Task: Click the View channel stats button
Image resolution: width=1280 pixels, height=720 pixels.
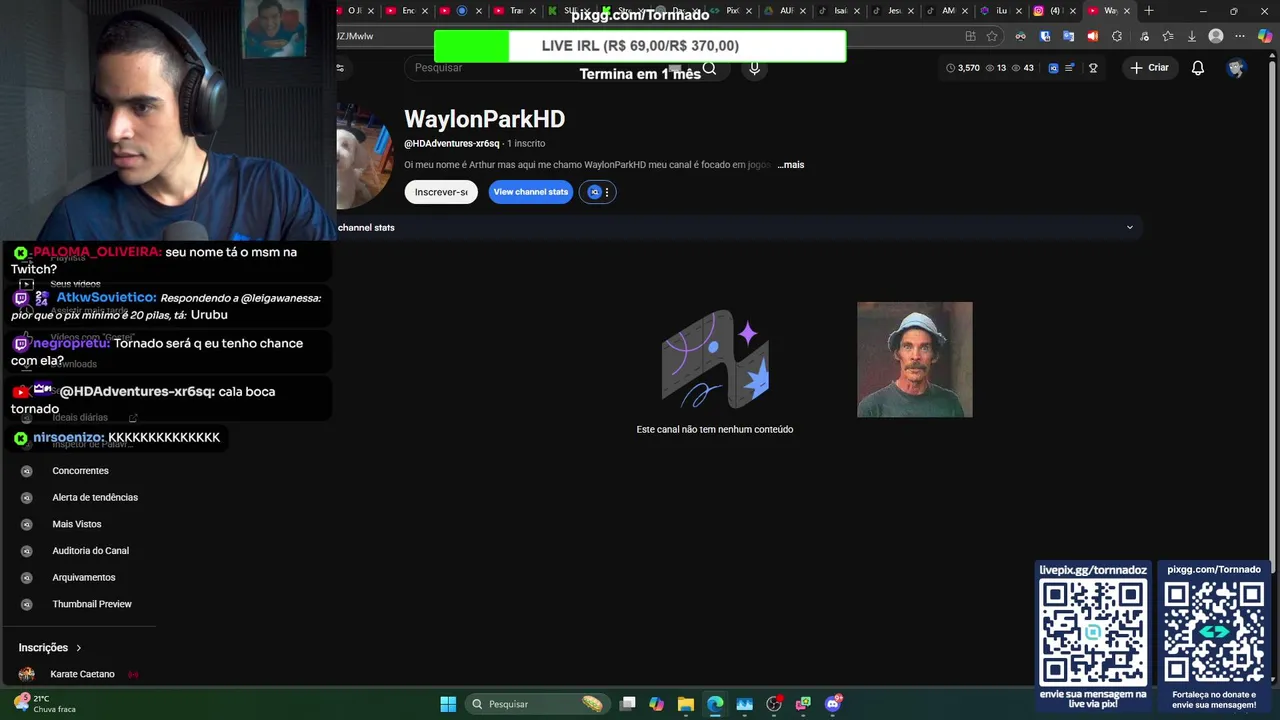Action: (x=531, y=192)
